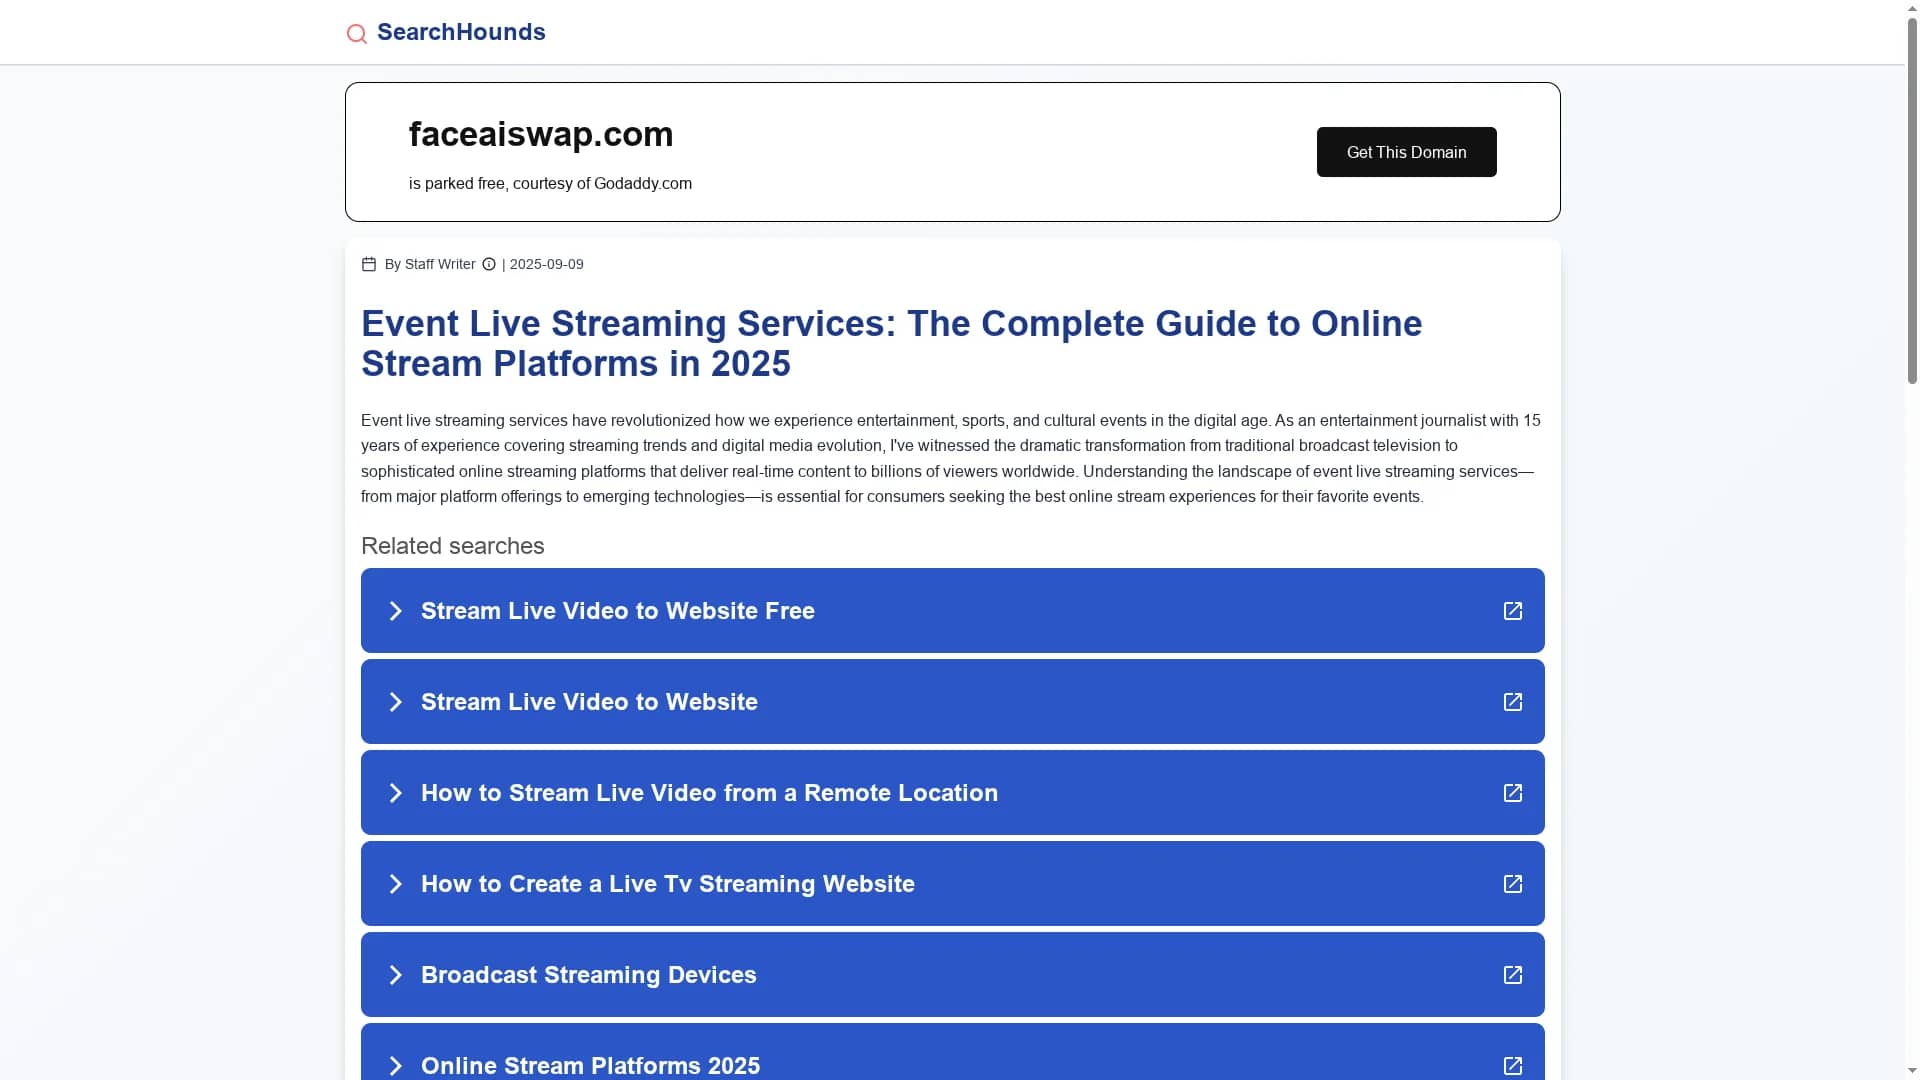The width and height of the screenshot is (1920, 1080).
Task: Click chevron beside Broadcast Streaming Devices
Action: pyautogui.click(x=395, y=975)
